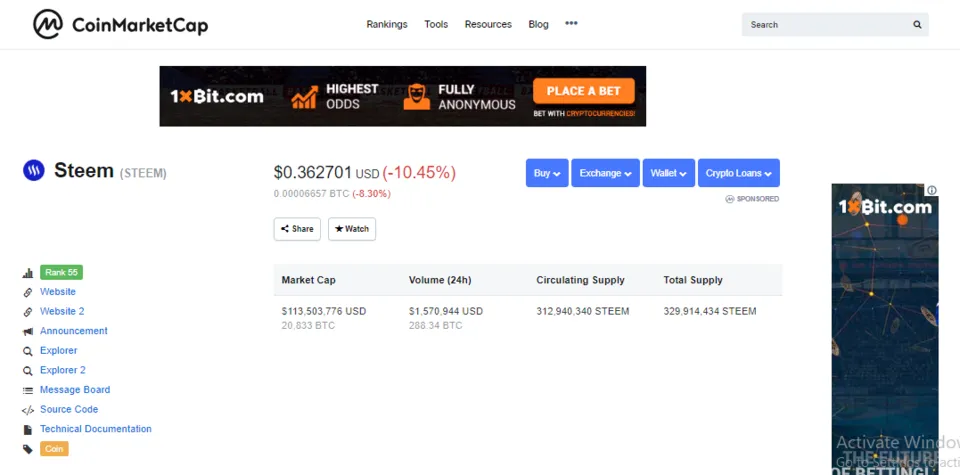Viewport: 960px width, 475px height.
Task: Click the tag icon beside Coin
Action: [28, 449]
